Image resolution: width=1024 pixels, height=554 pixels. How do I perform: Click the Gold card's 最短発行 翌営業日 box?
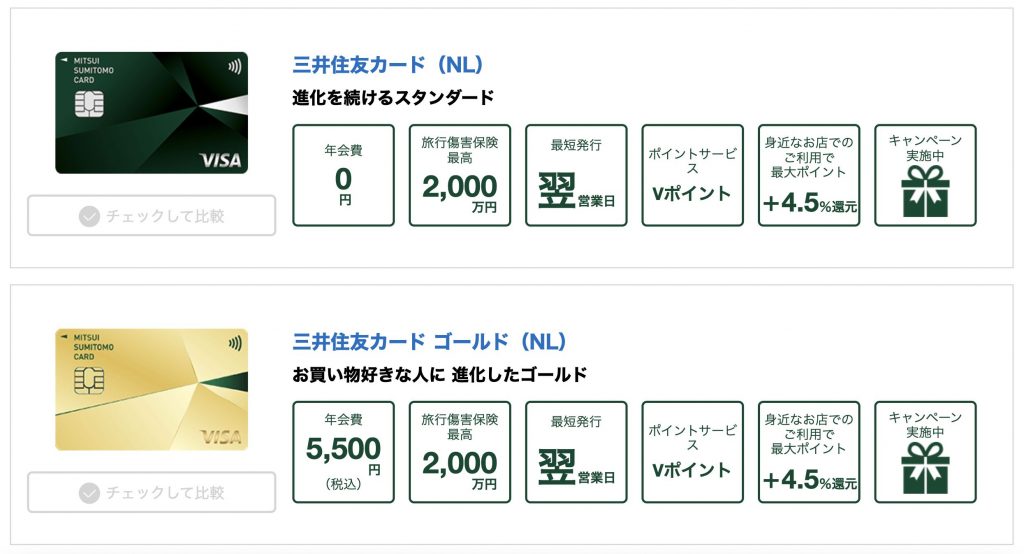pos(576,452)
